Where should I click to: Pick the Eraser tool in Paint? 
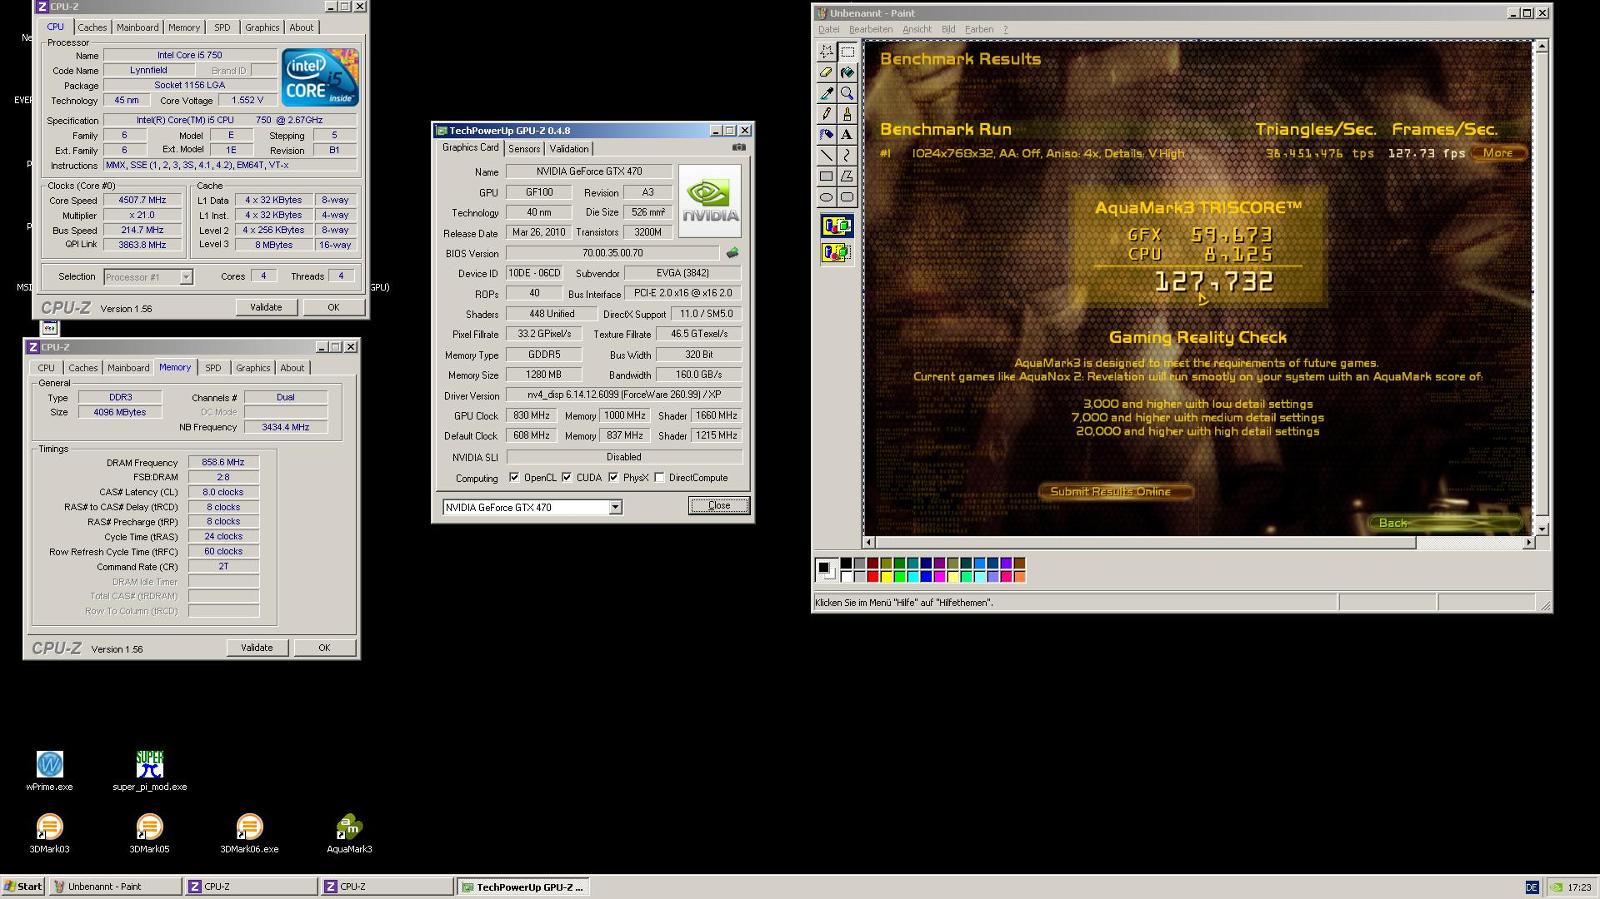coord(826,72)
